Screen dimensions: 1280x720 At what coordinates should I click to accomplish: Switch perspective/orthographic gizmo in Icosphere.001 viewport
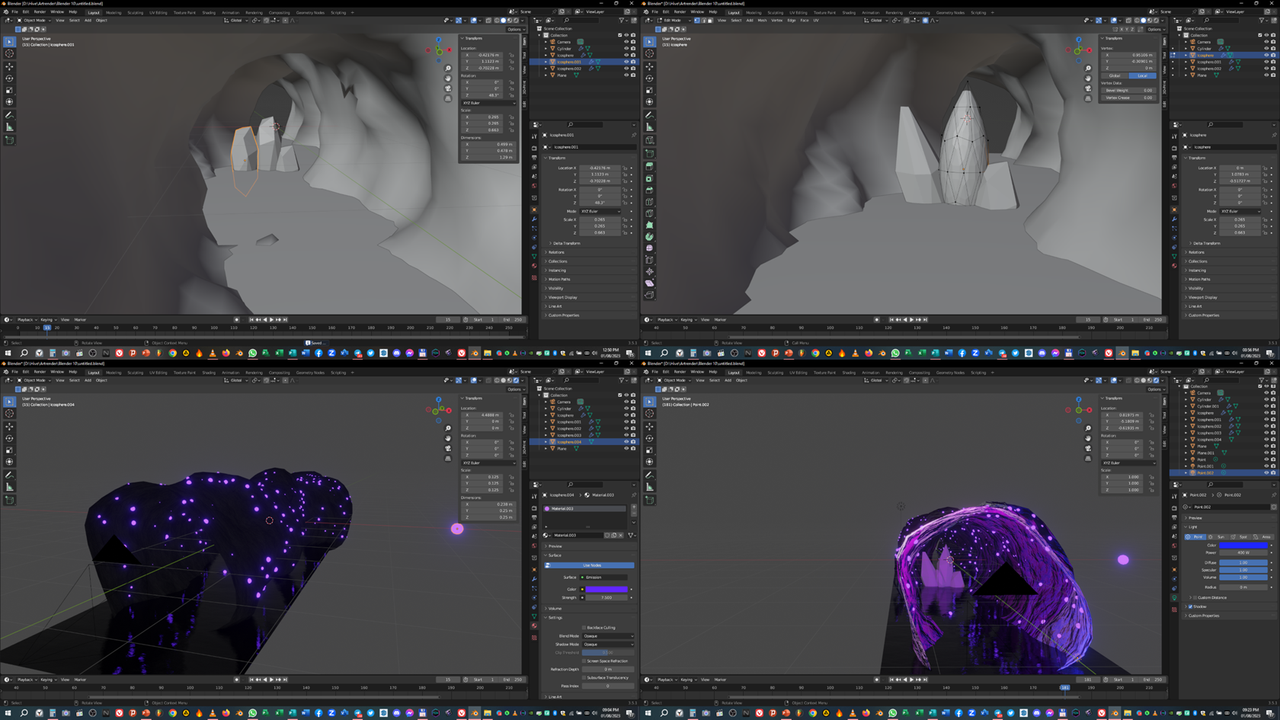coord(448,98)
